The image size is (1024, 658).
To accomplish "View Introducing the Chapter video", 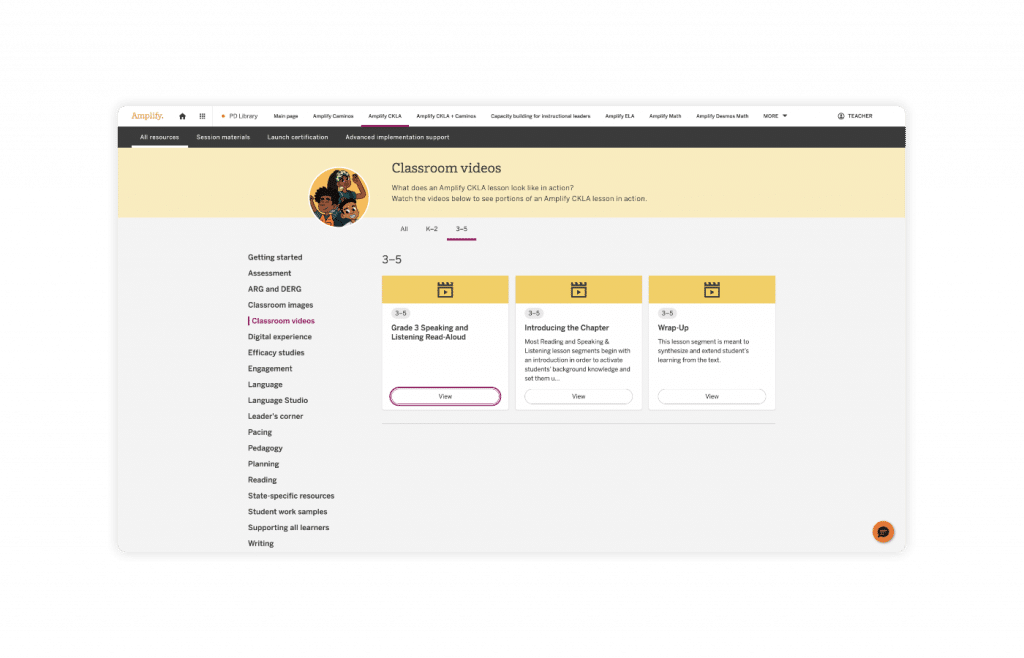I will point(579,396).
